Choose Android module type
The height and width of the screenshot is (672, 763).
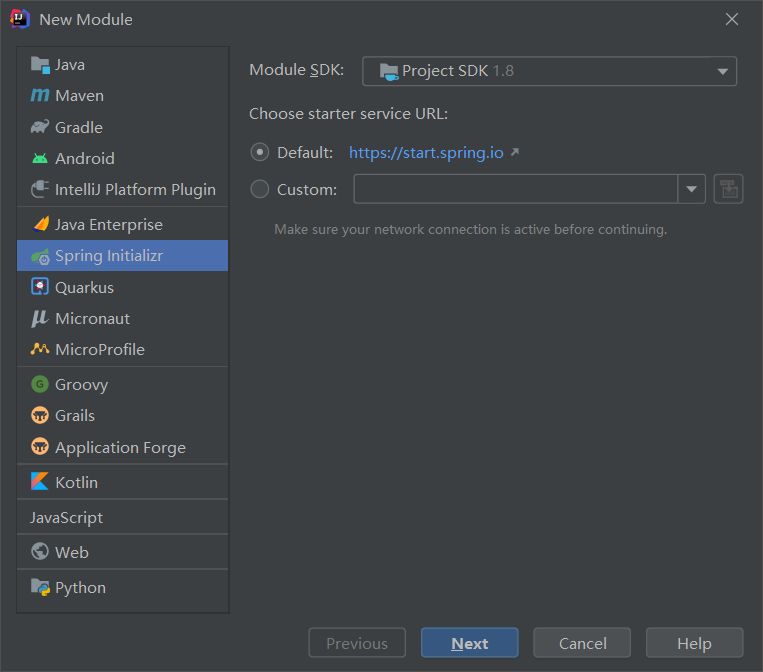pyautogui.click(x=123, y=158)
